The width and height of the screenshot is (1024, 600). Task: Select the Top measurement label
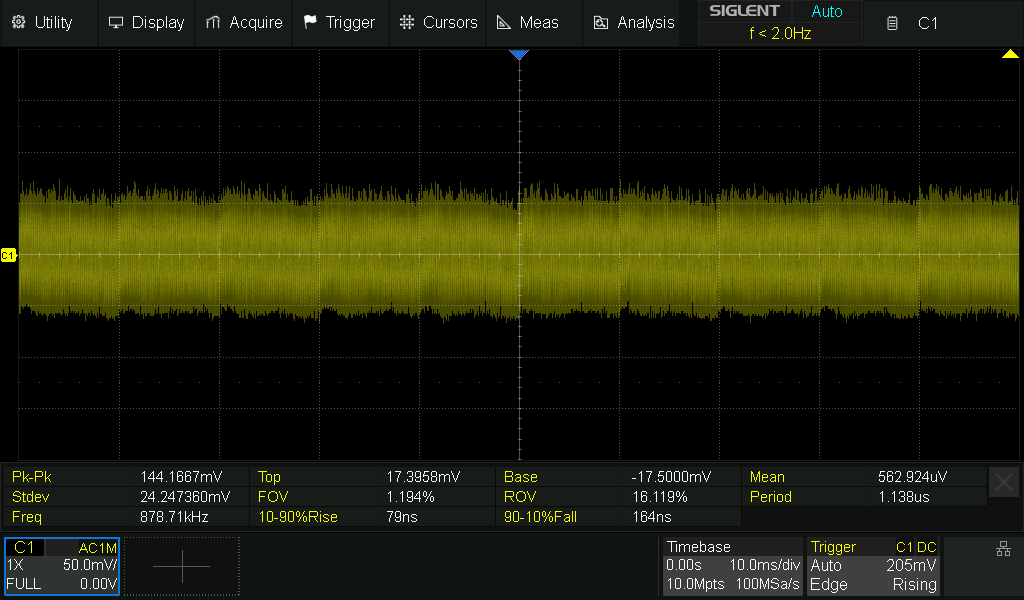(x=269, y=477)
